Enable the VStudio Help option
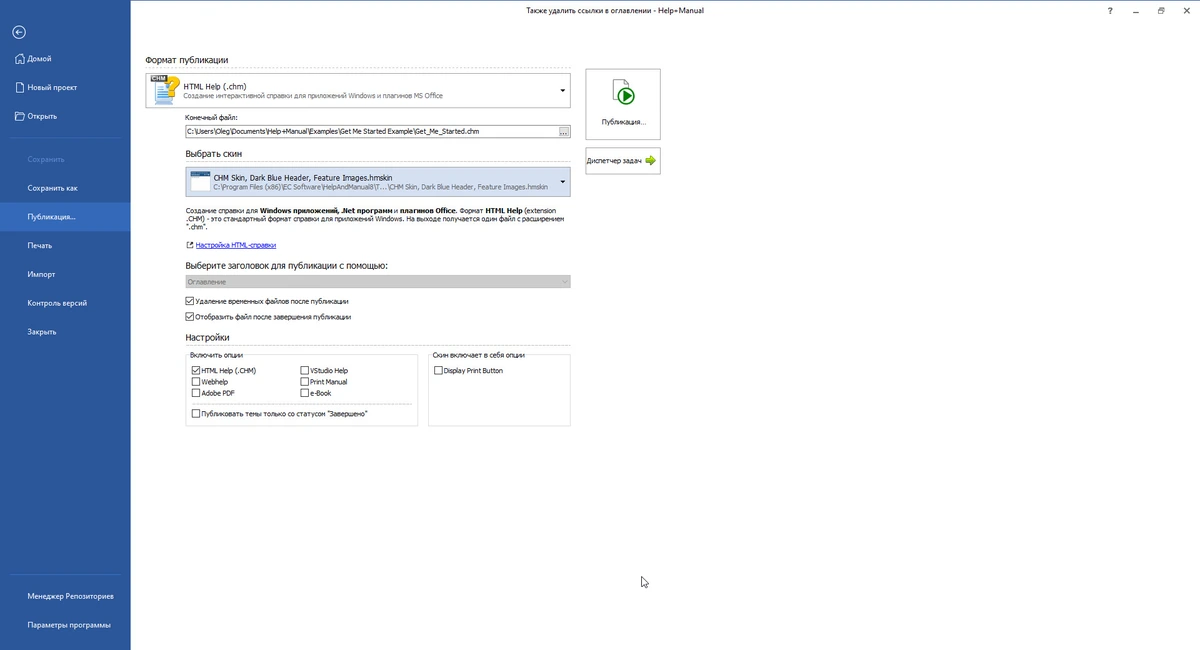This screenshot has height=650, width=1200. [x=305, y=371]
